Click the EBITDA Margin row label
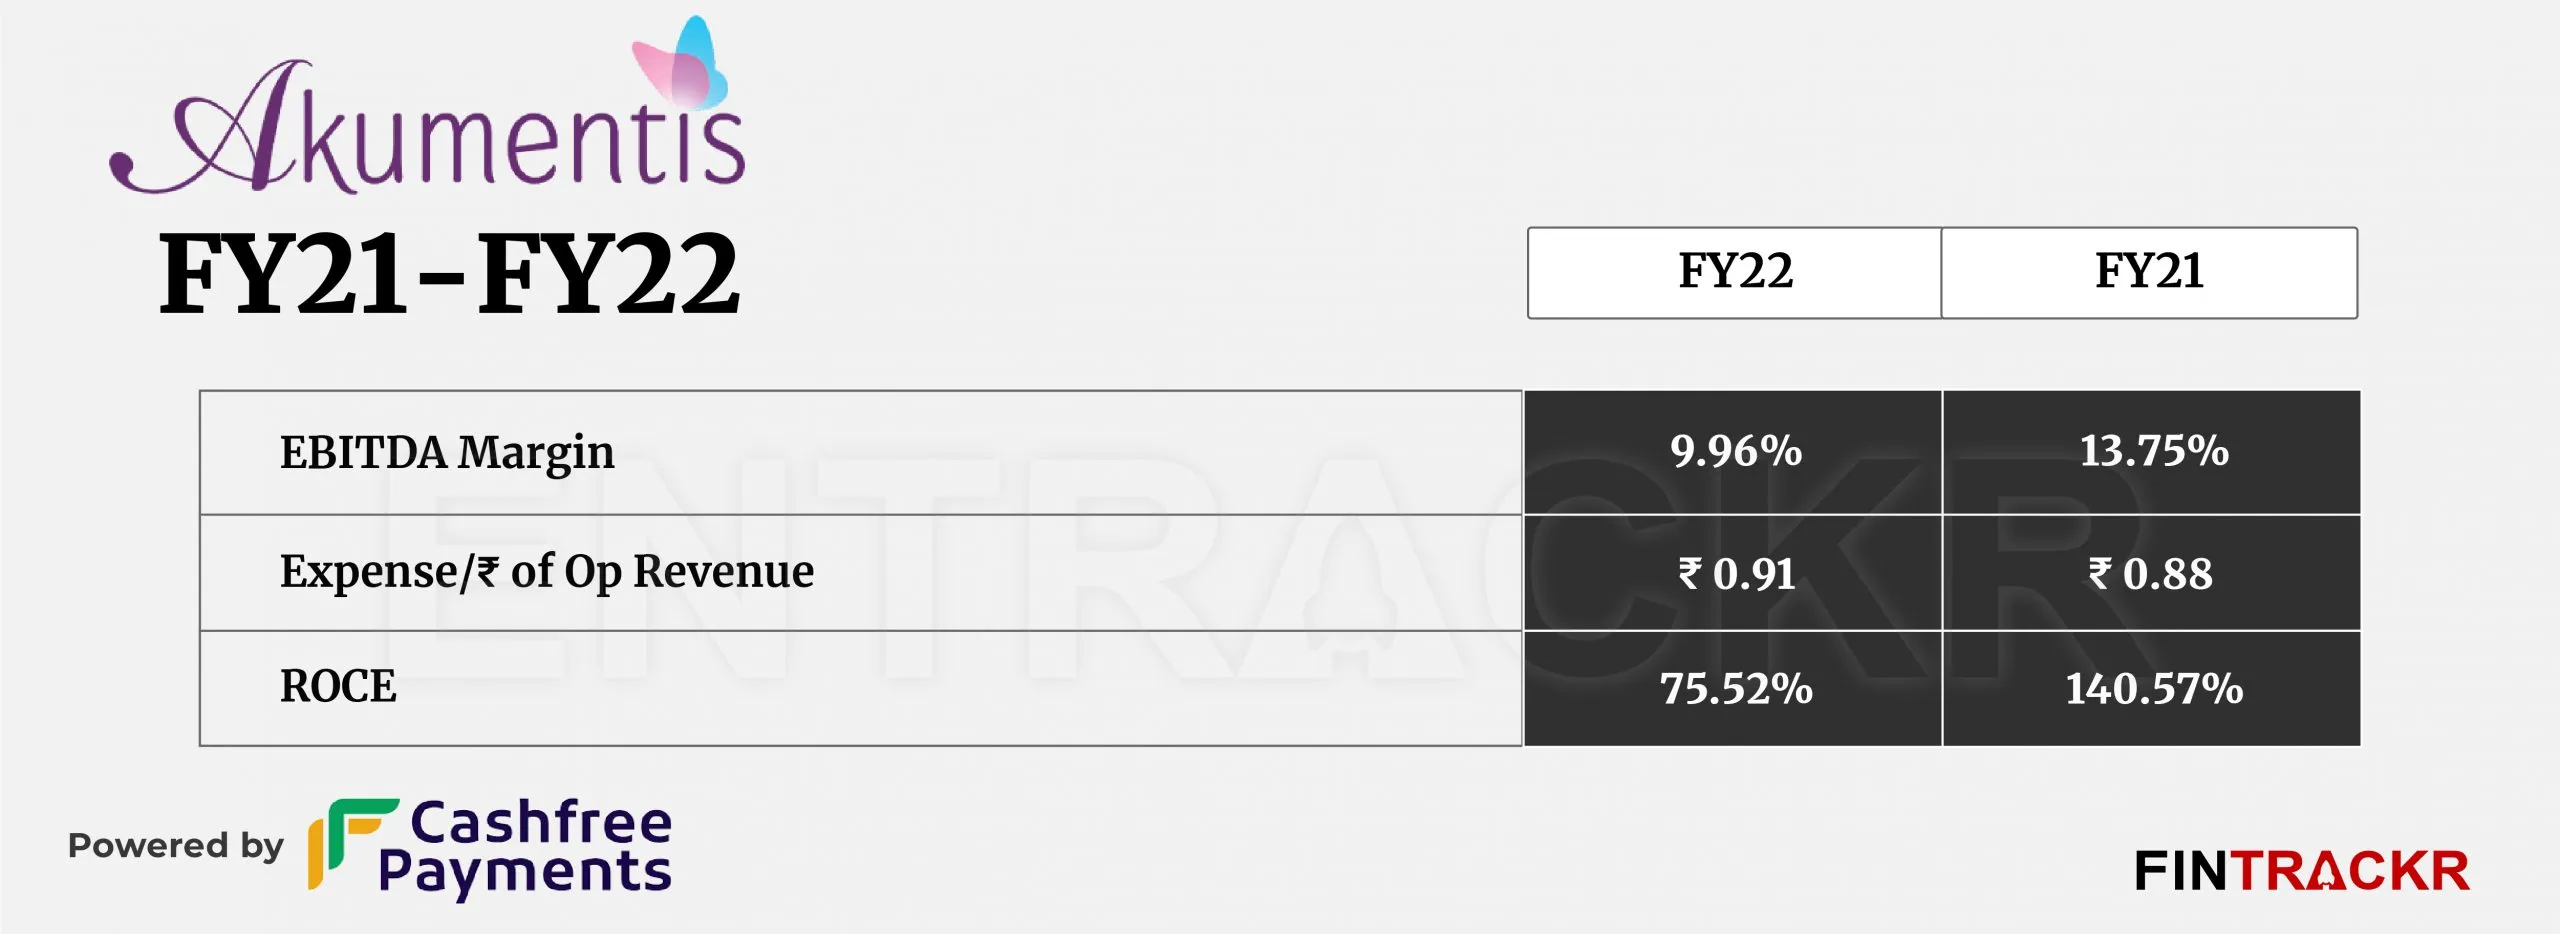The height and width of the screenshot is (934, 2560). [447, 453]
